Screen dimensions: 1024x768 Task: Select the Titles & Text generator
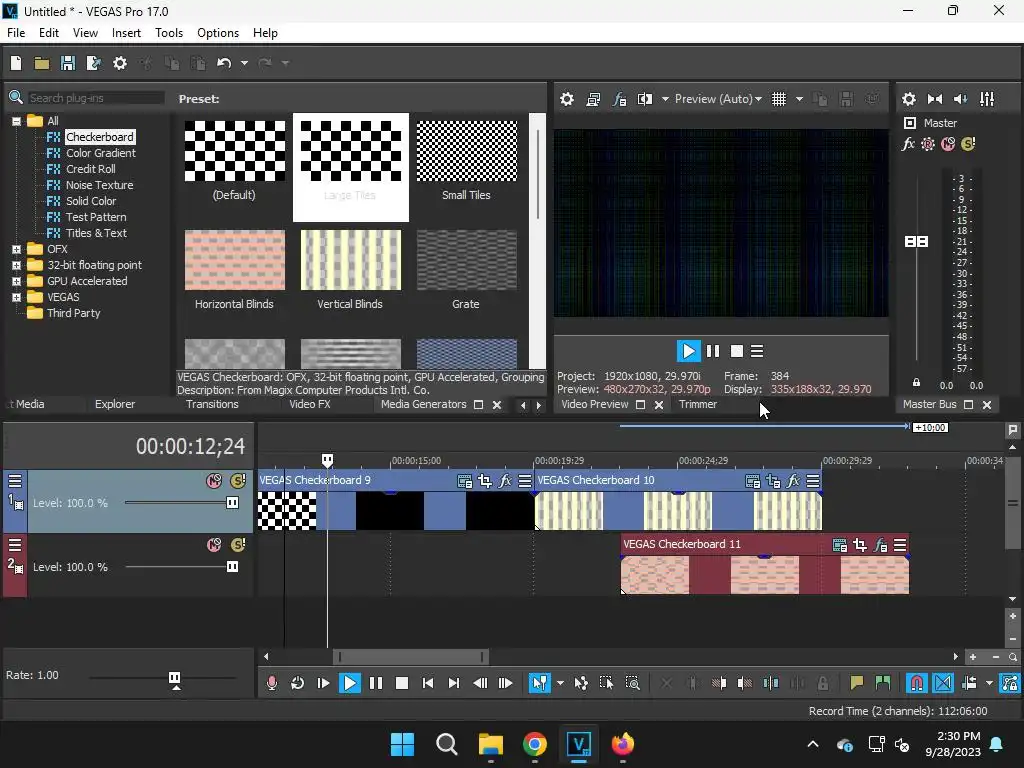[x=96, y=233]
